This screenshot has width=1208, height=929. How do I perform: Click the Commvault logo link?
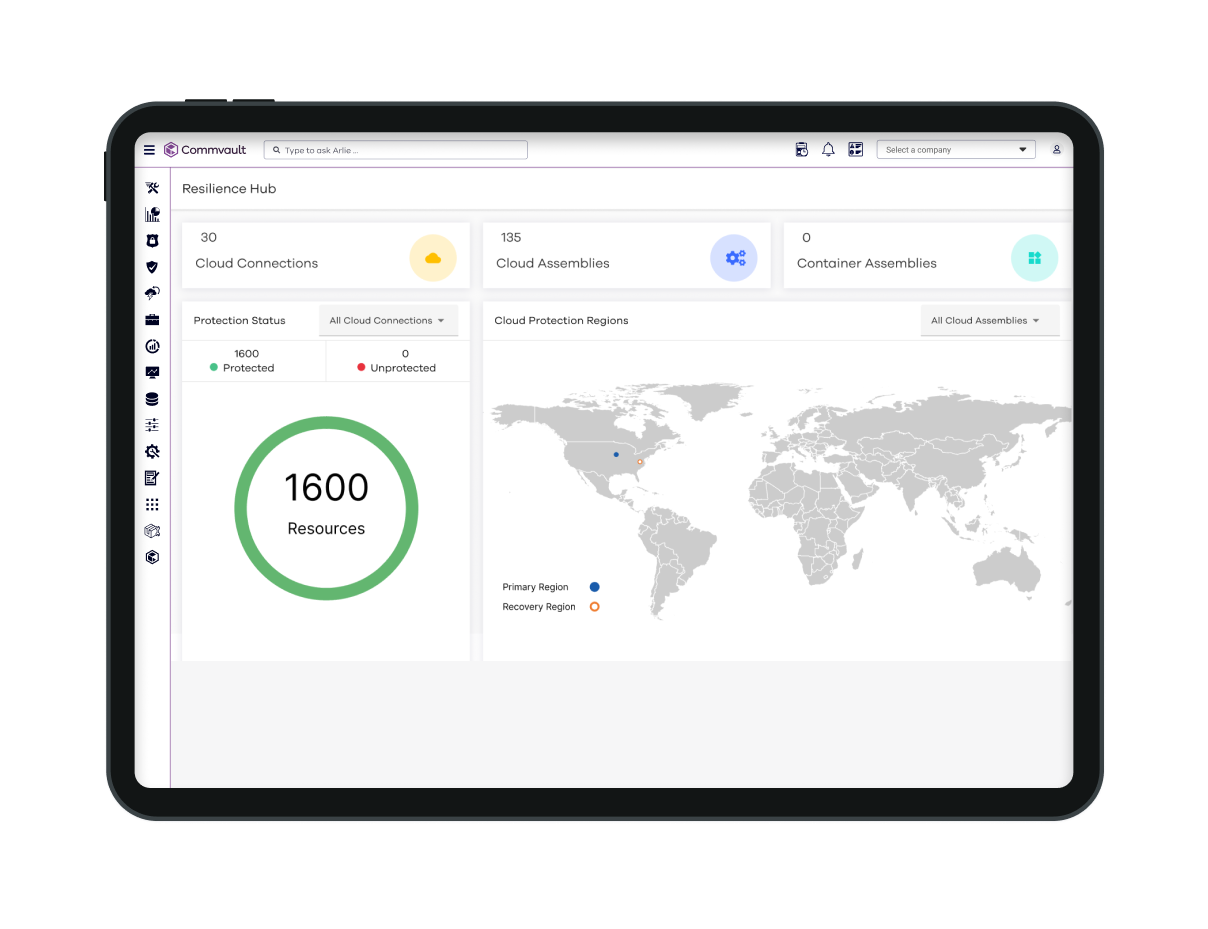pyautogui.click(x=205, y=150)
